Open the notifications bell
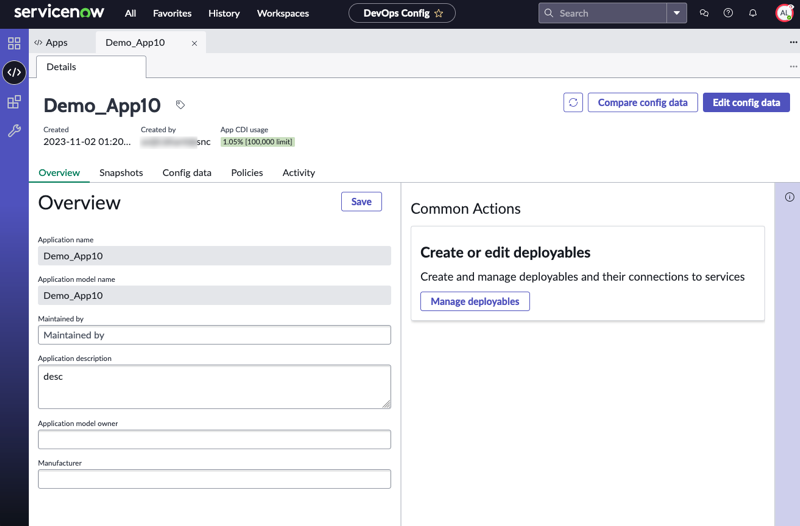 753,13
